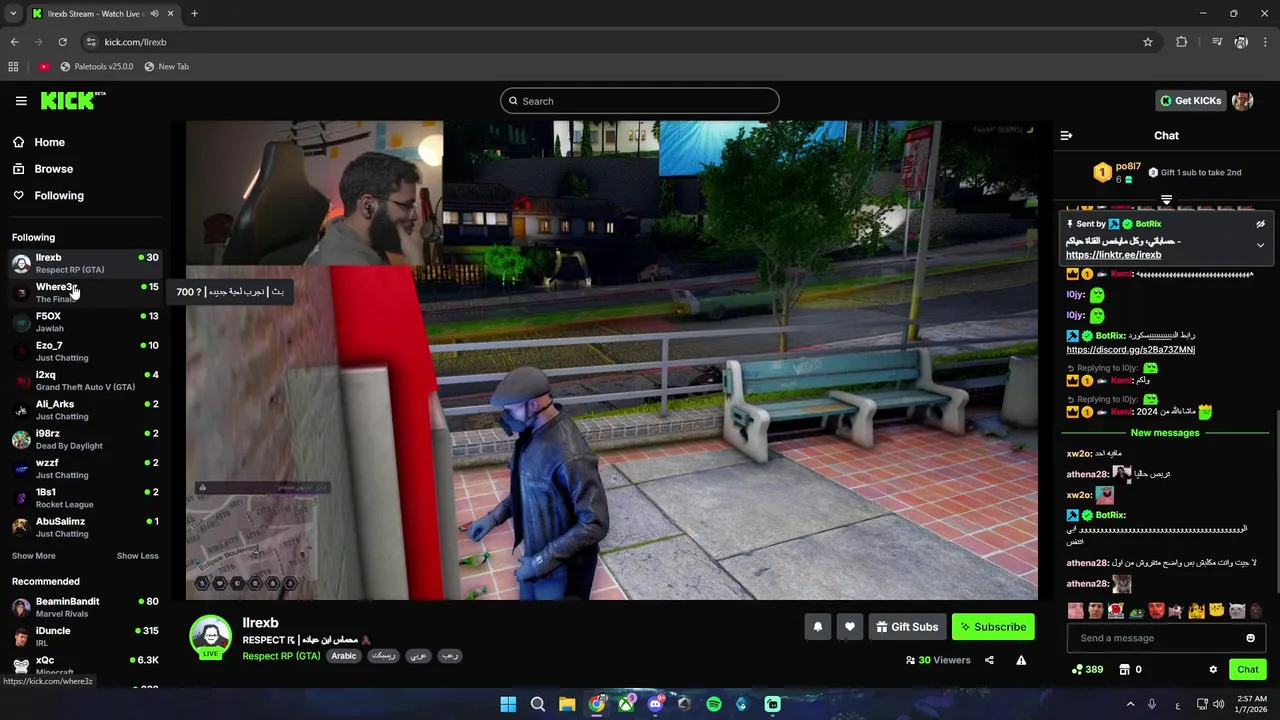
Task: Open New Tab bookmark
Action: click(166, 67)
